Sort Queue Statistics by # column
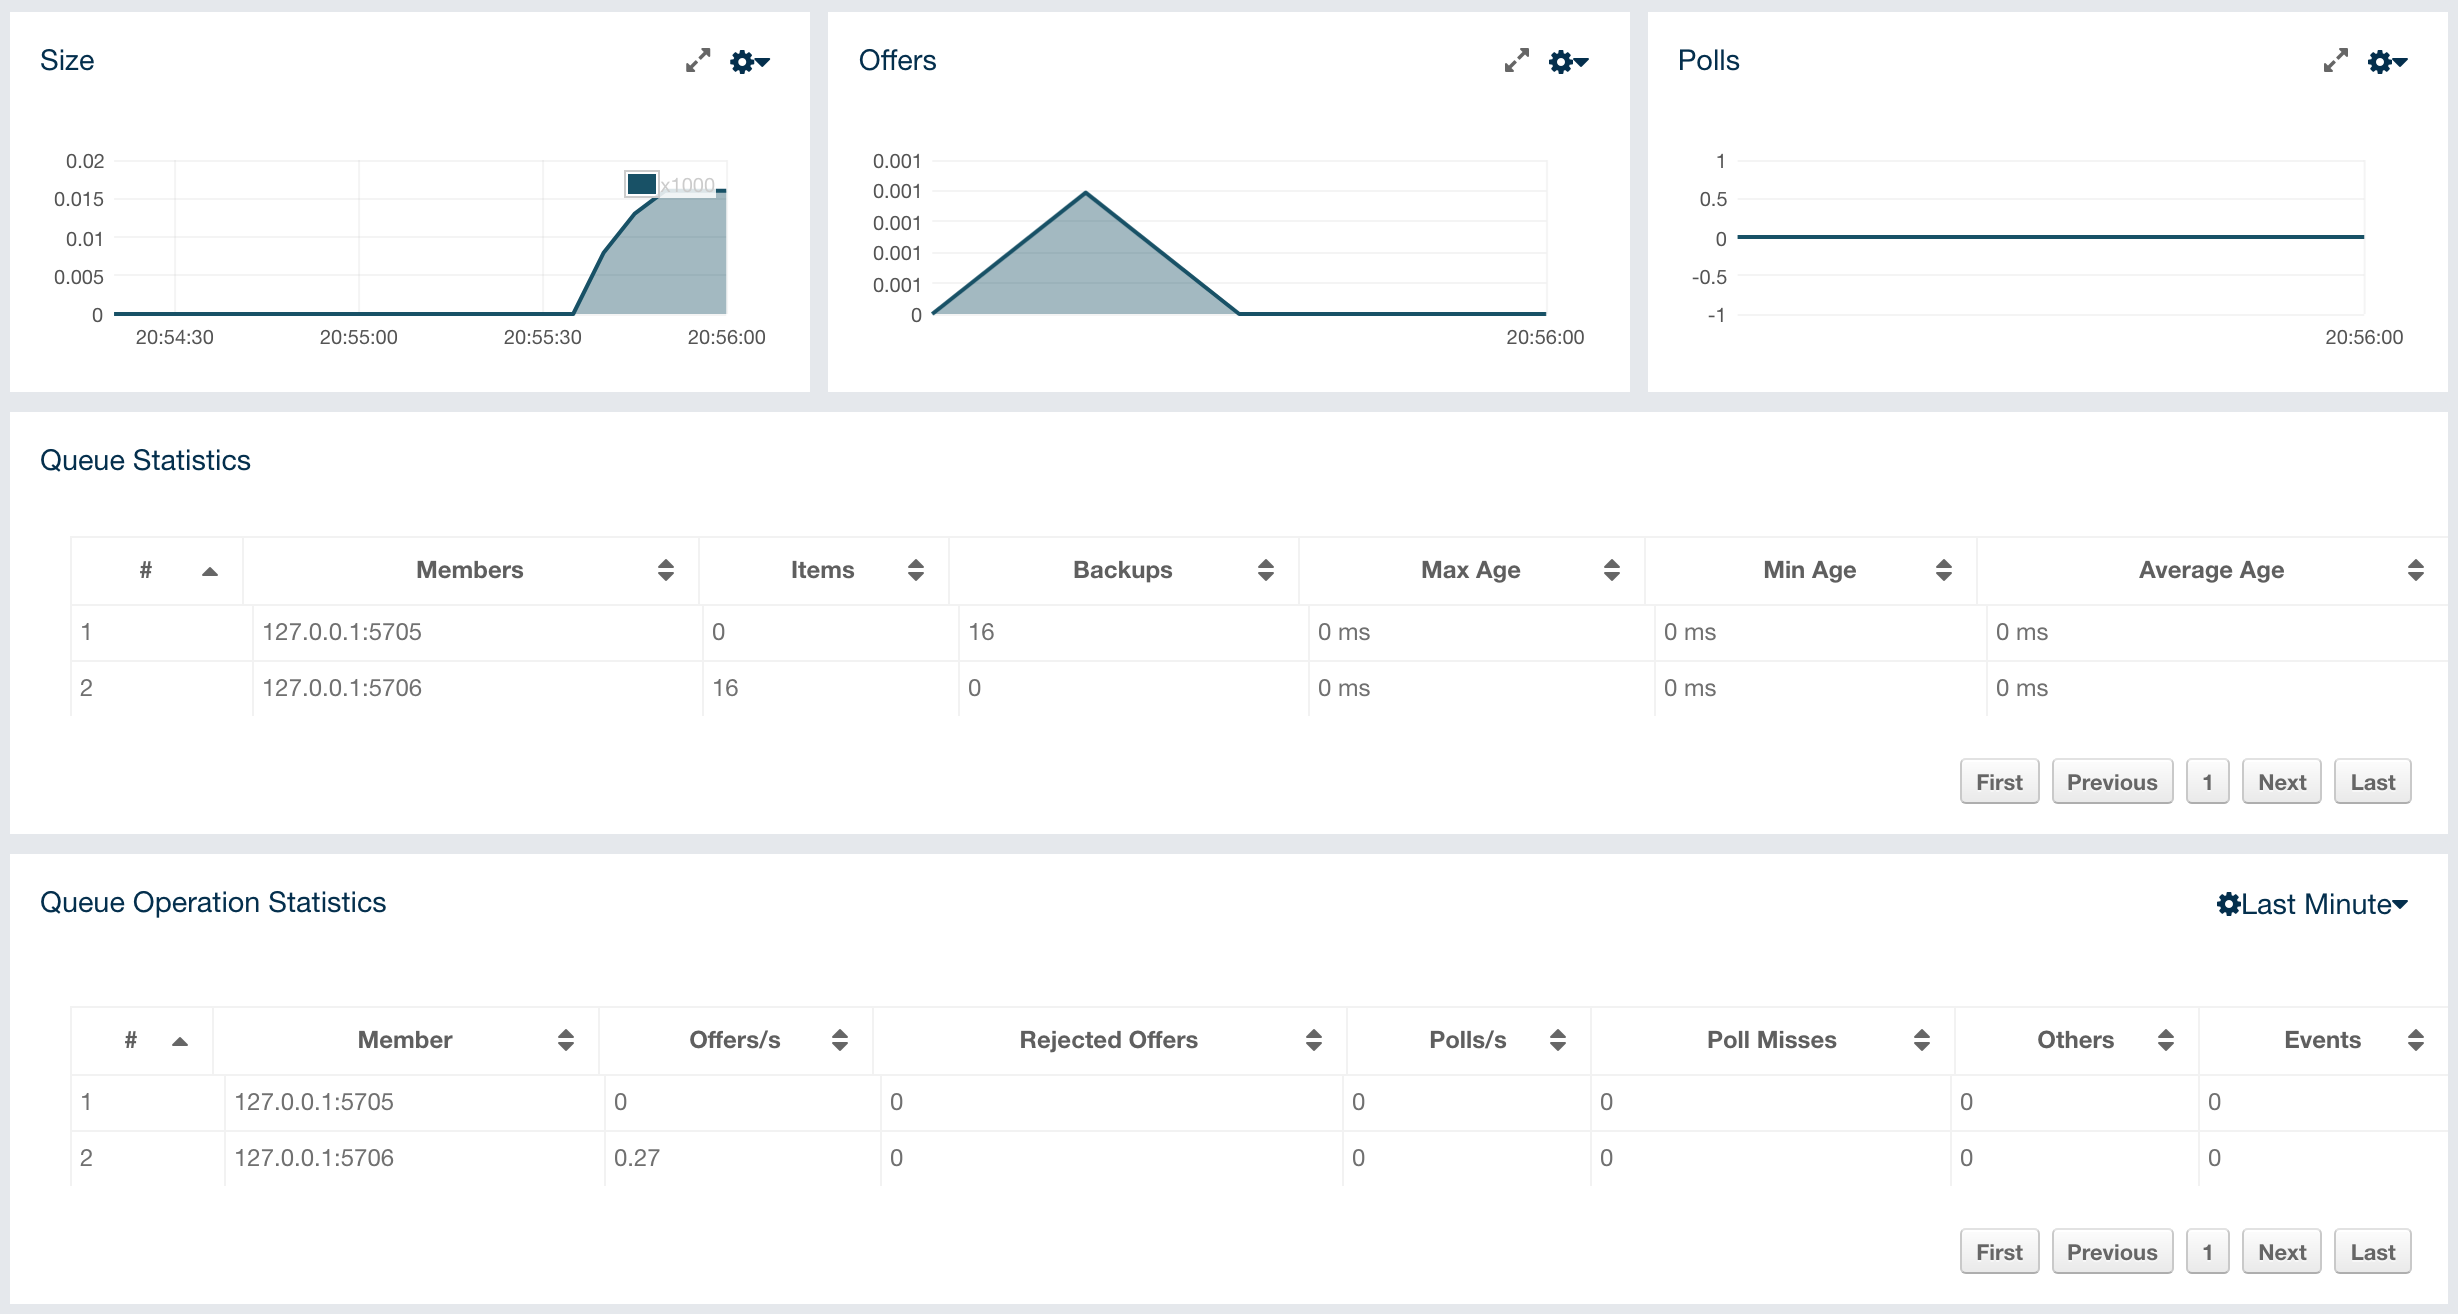This screenshot has width=2458, height=1314. (157, 570)
